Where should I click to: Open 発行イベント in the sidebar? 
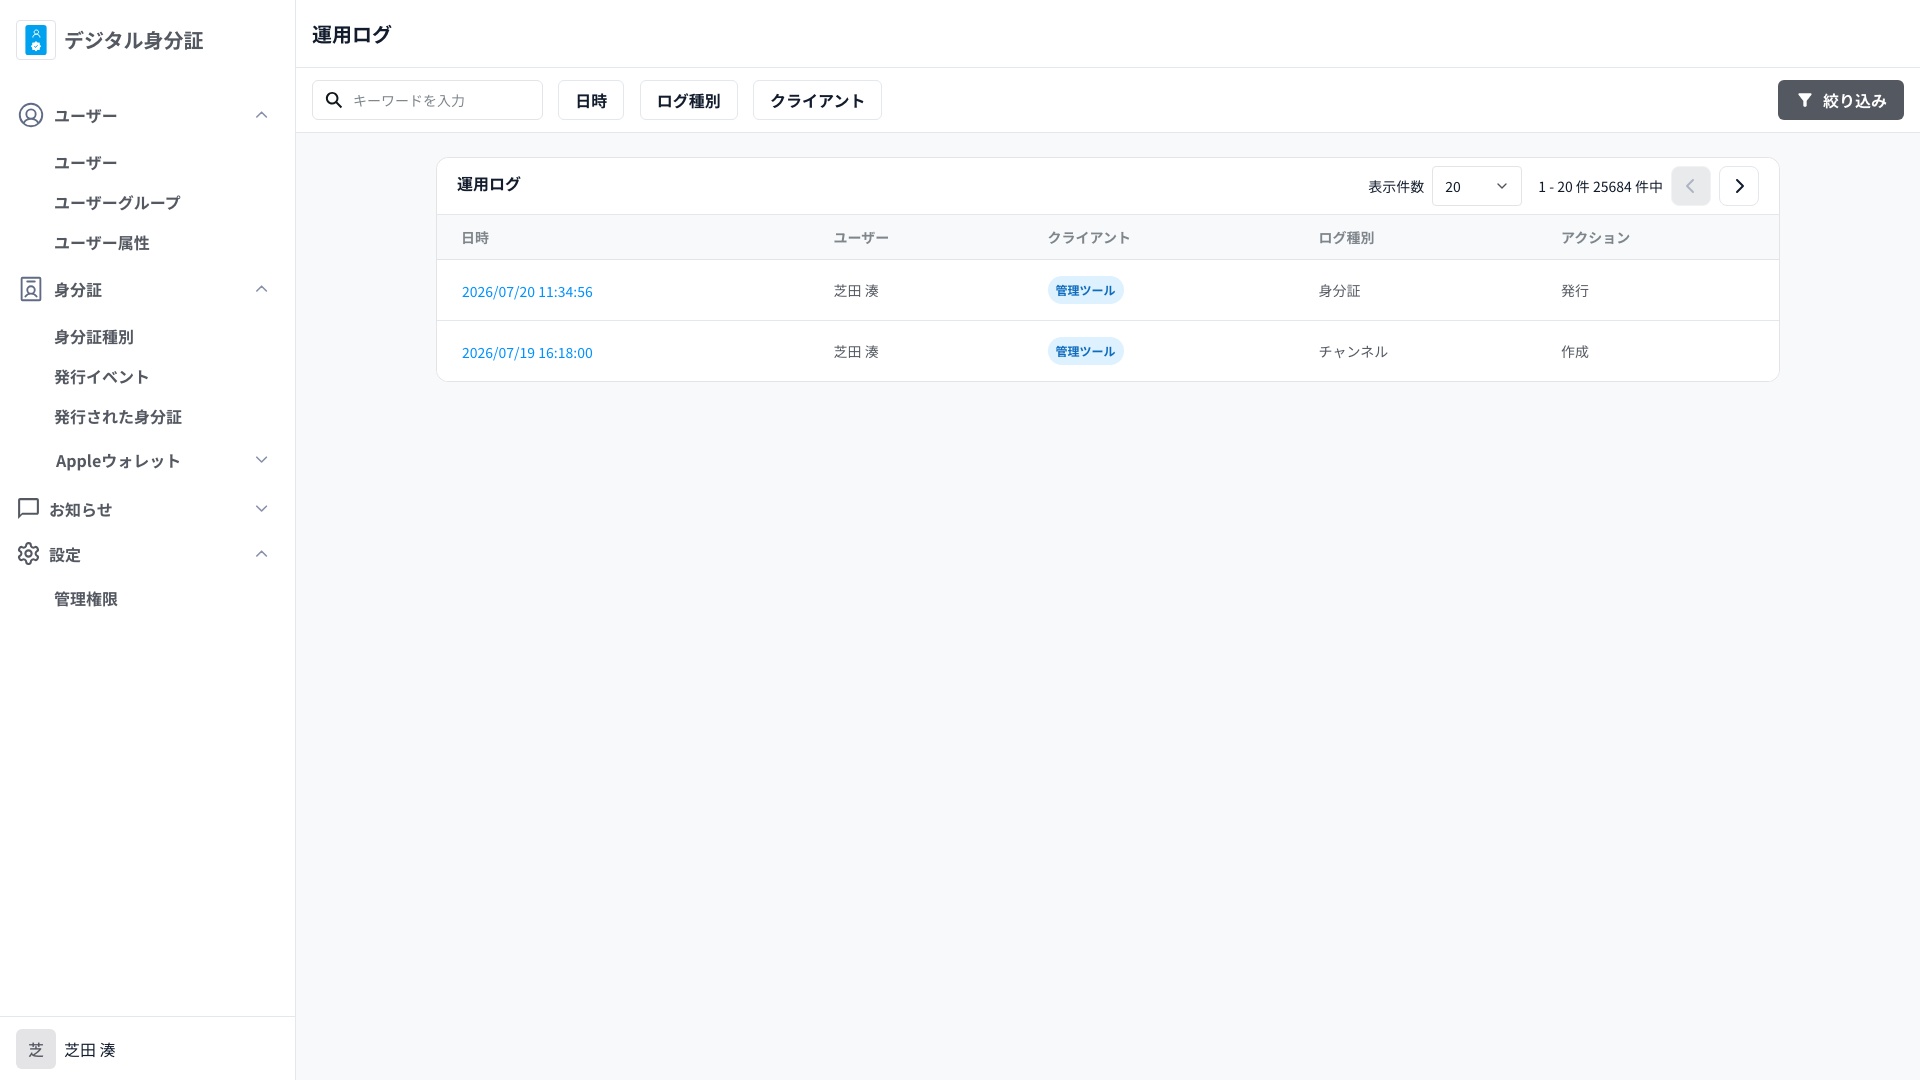[102, 377]
